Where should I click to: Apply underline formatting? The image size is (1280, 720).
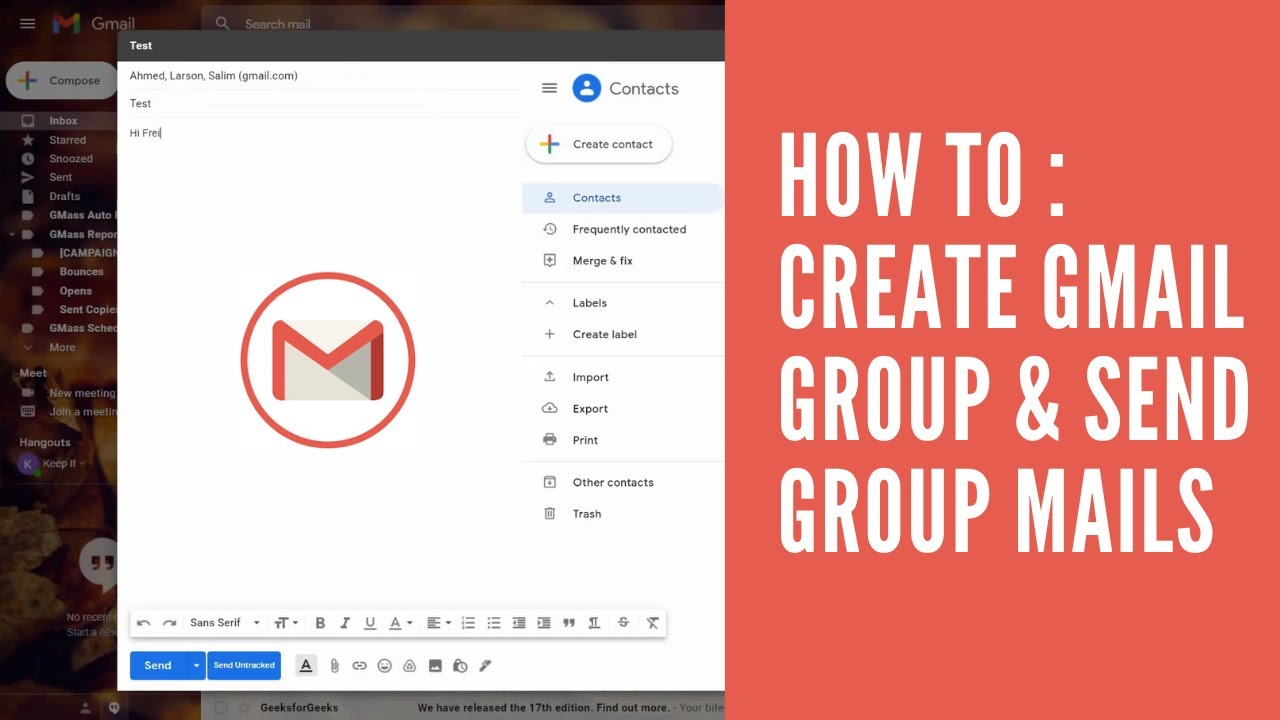(x=370, y=623)
